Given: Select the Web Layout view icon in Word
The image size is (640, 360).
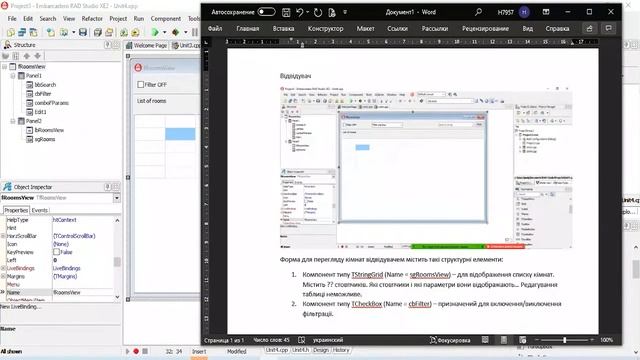Looking at the screenshot, I should pos(522,340).
